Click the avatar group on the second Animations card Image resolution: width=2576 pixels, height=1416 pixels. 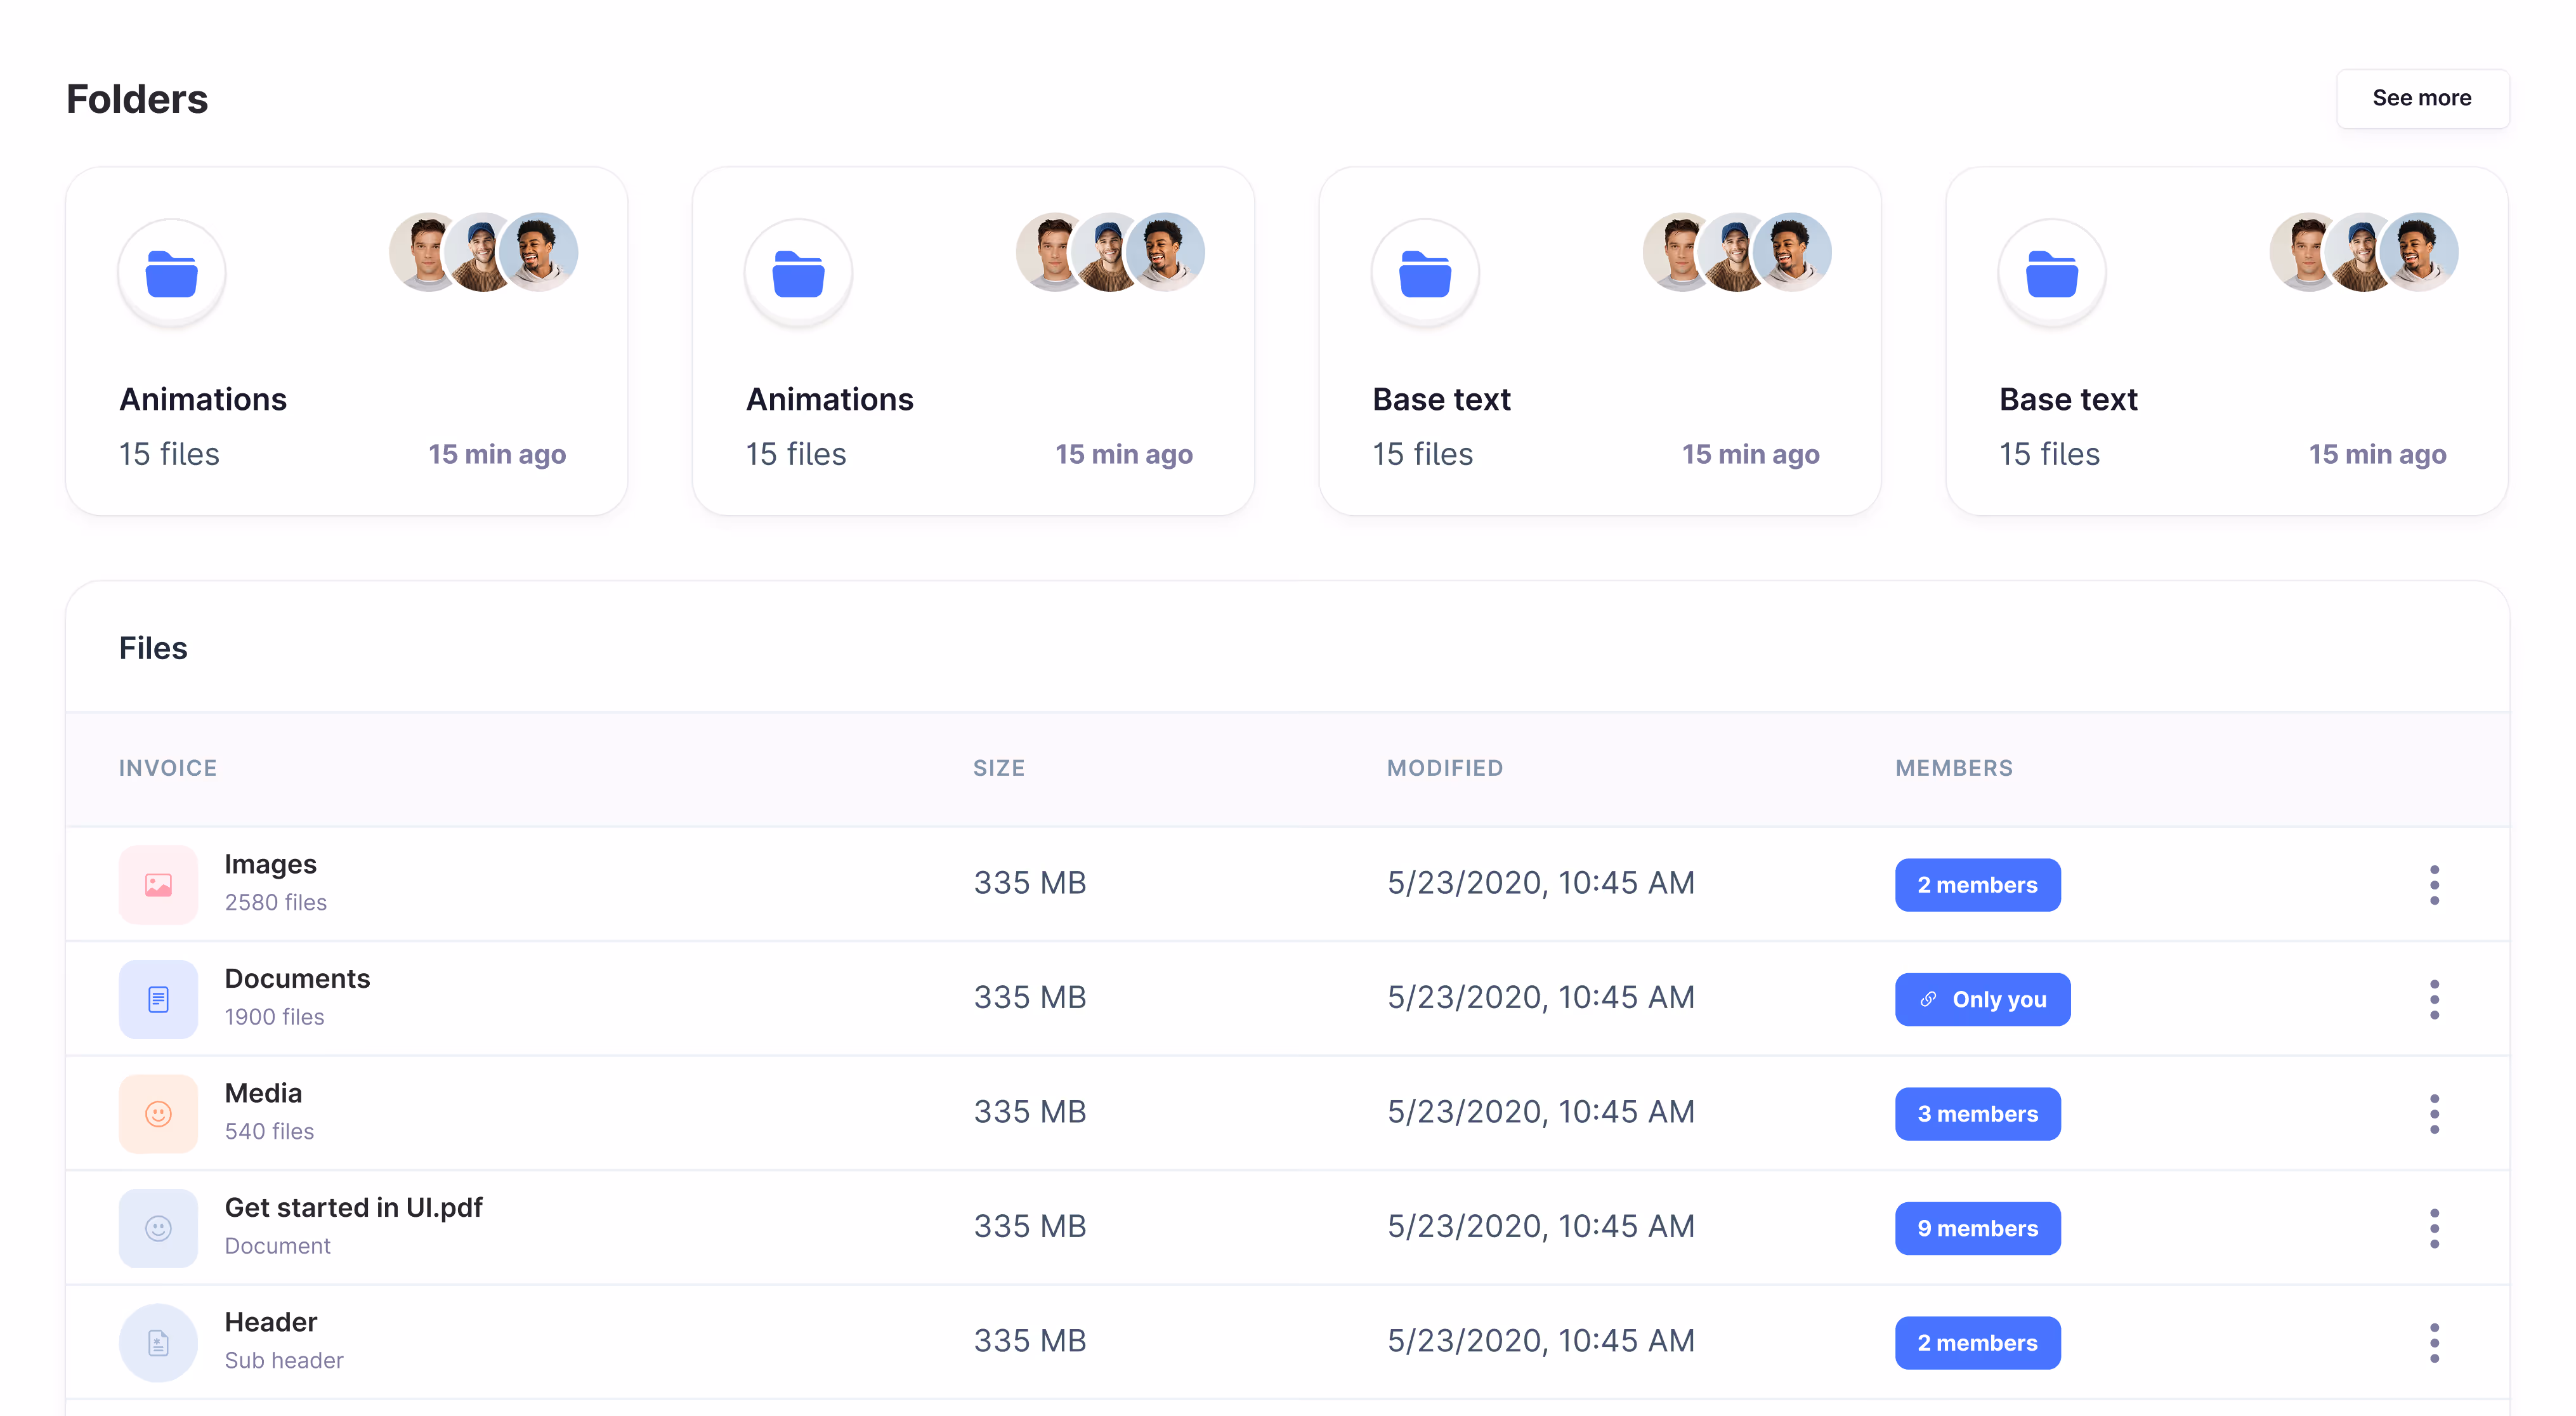coord(1110,252)
